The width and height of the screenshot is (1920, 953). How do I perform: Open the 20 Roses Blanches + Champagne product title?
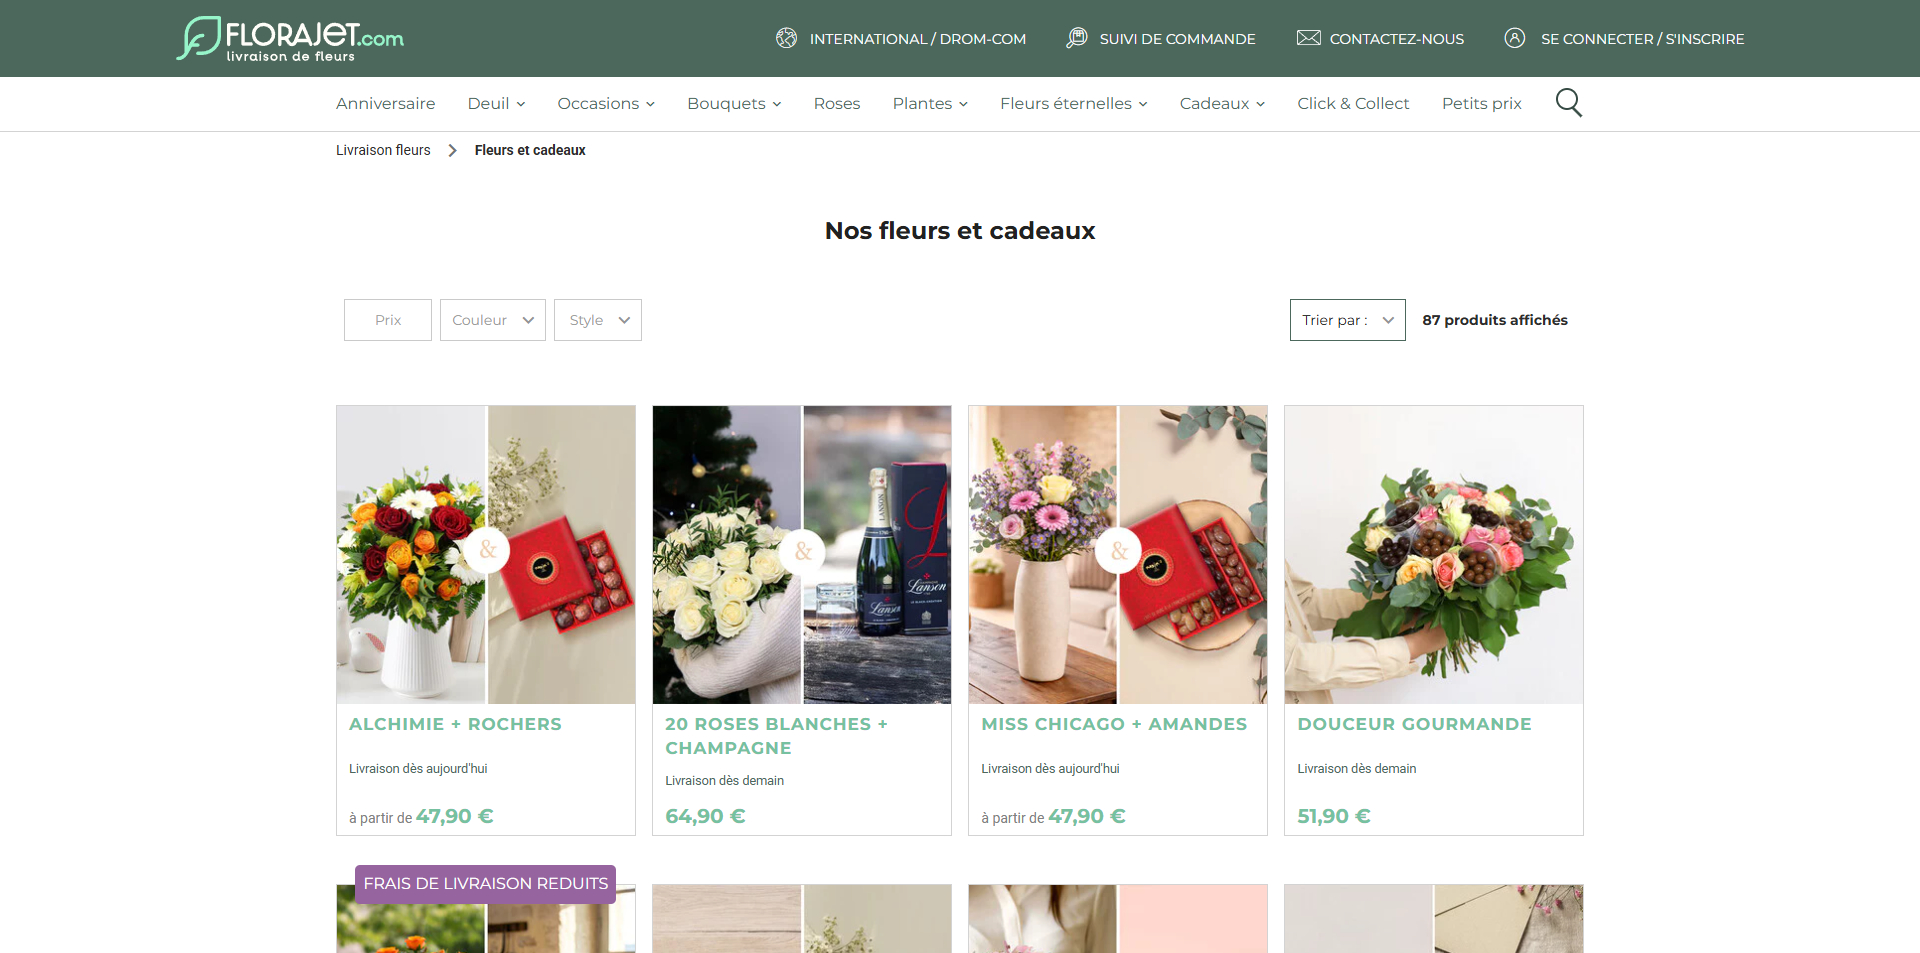776,736
